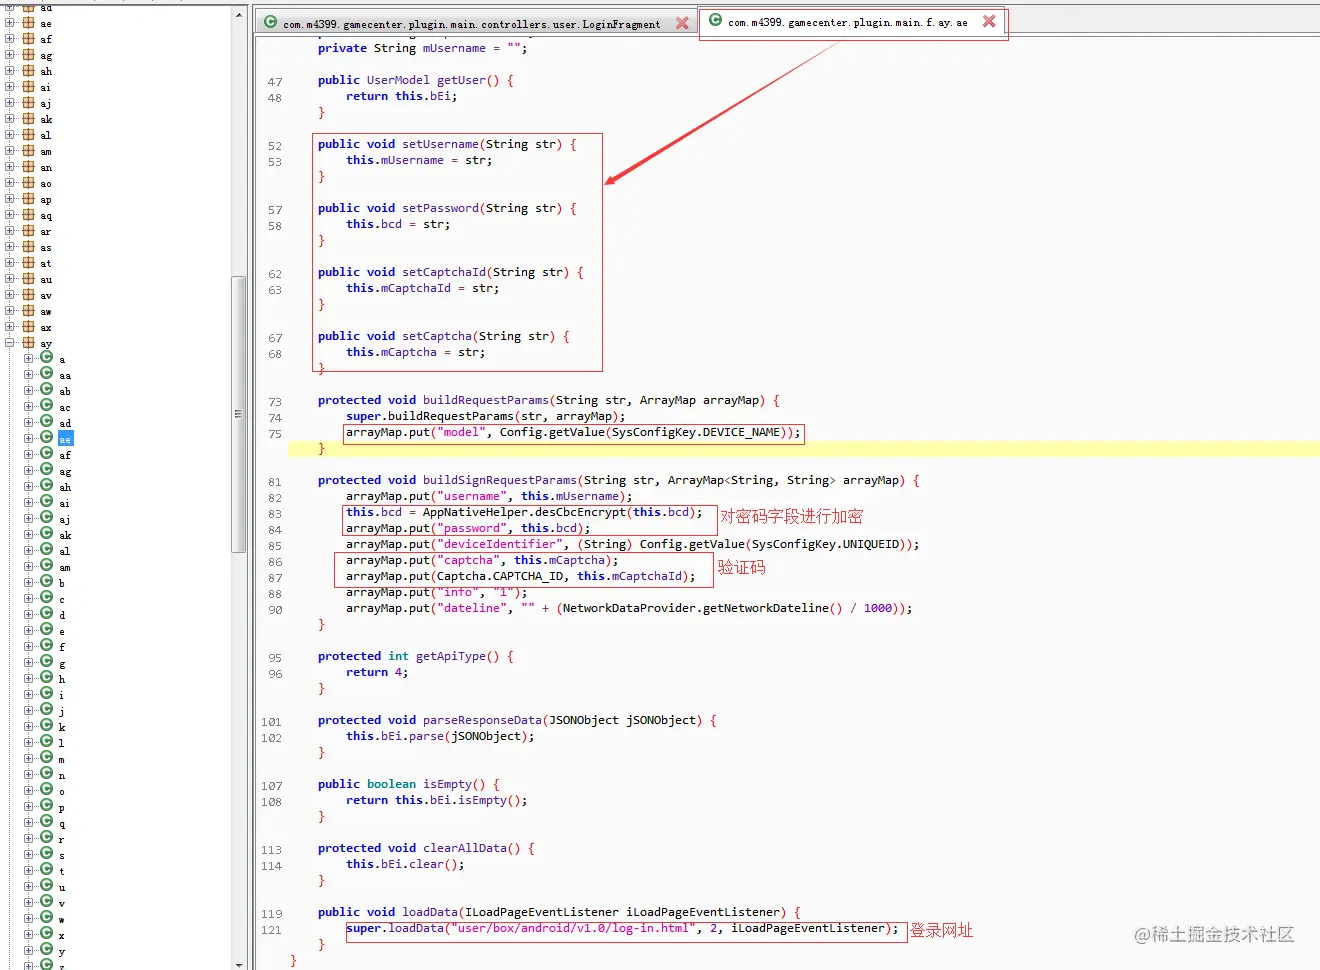Click the class icon of highlighted ae
The width and height of the screenshot is (1320, 970).
click(46, 438)
